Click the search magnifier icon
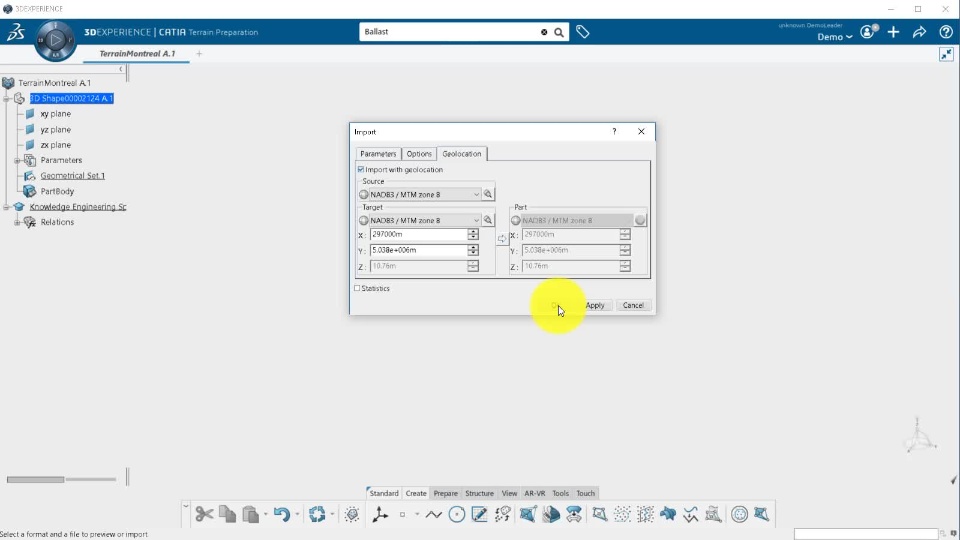960x540 pixels. click(559, 32)
